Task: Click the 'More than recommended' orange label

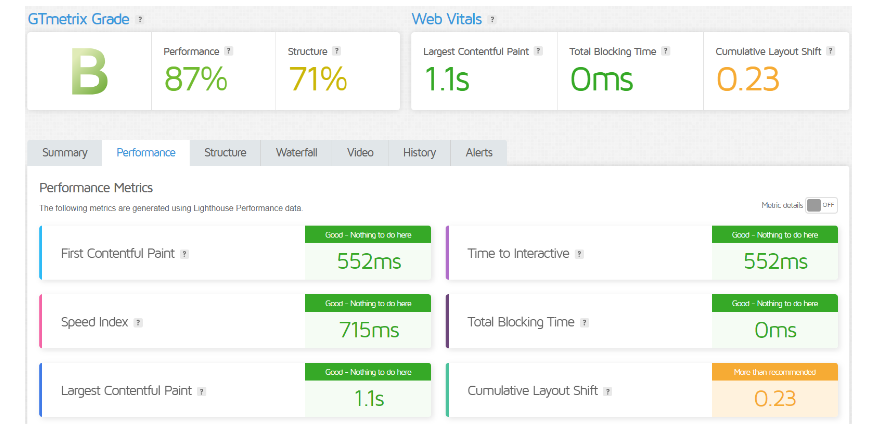Action: (775, 372)
